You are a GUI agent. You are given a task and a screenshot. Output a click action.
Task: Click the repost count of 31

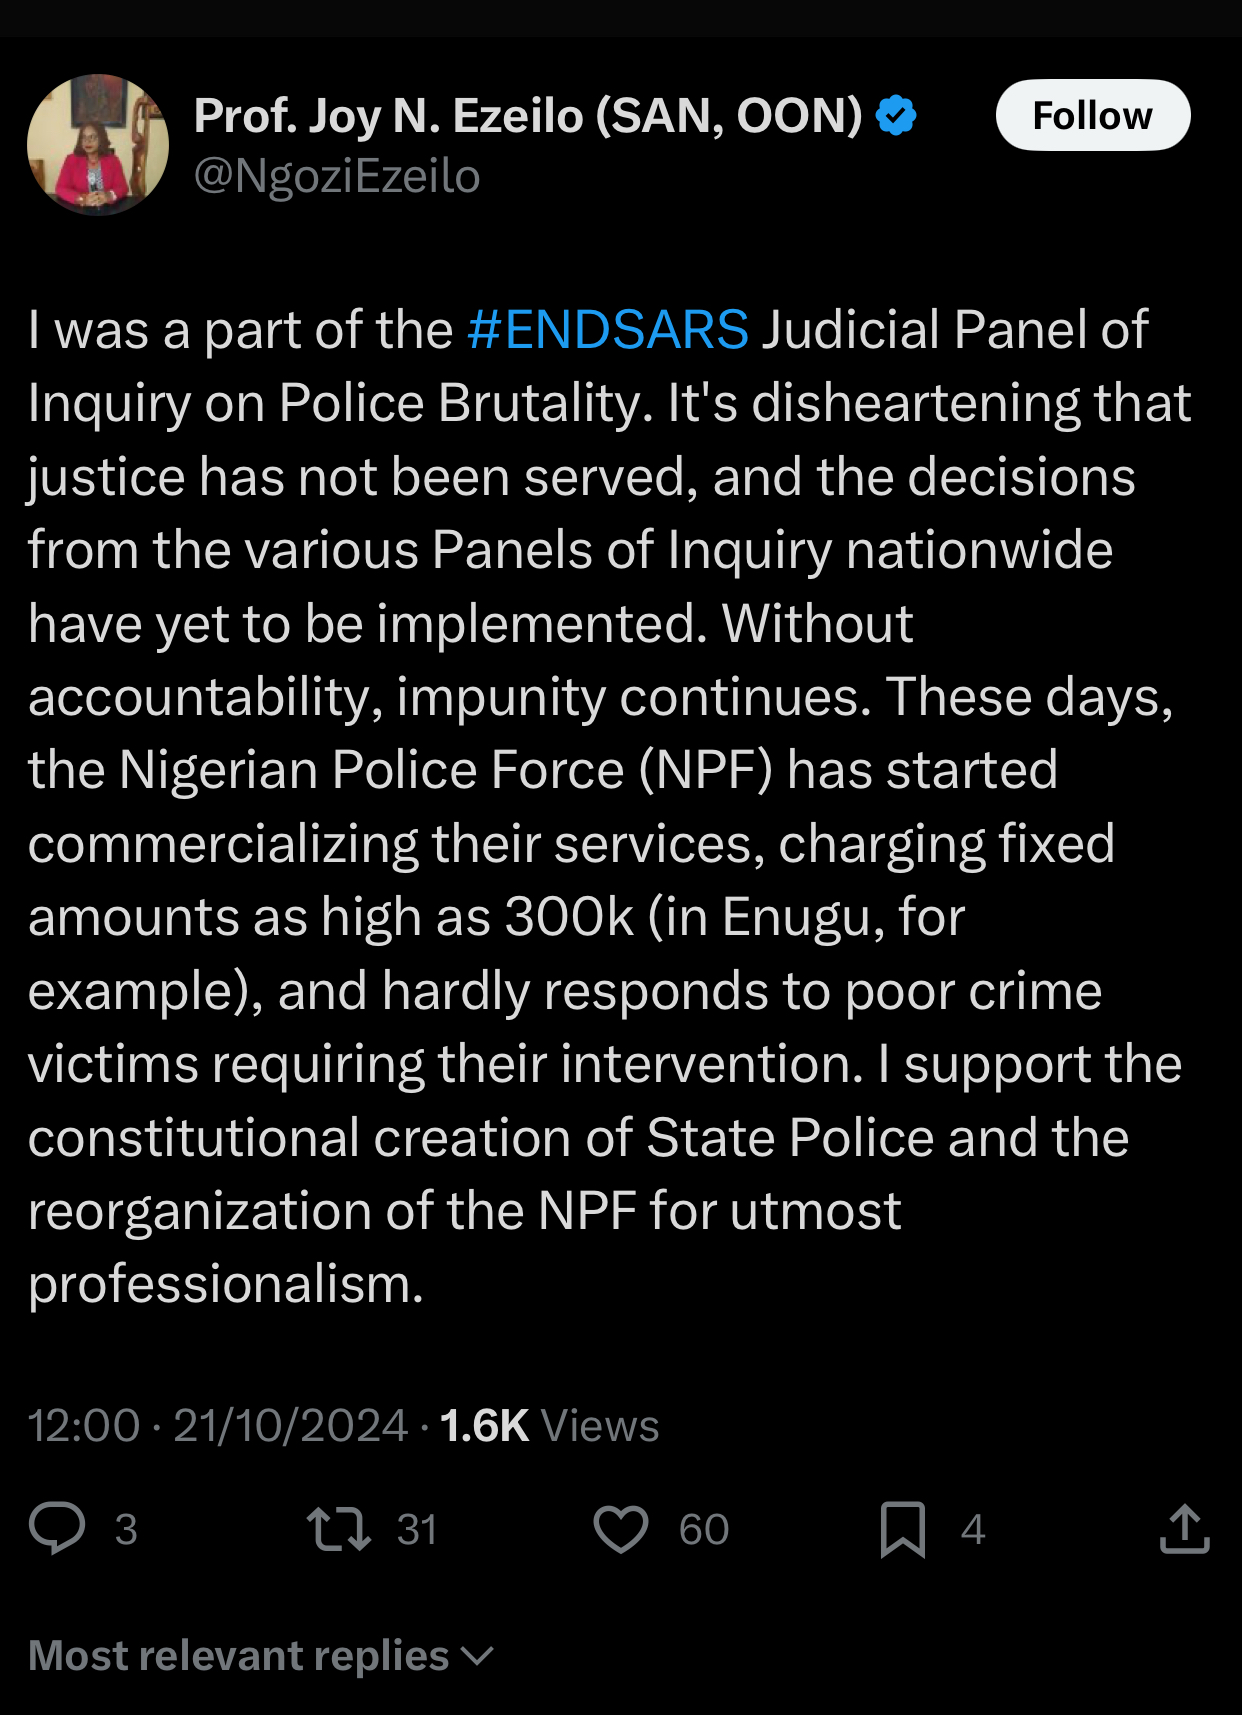click(x=417, y=1529)
